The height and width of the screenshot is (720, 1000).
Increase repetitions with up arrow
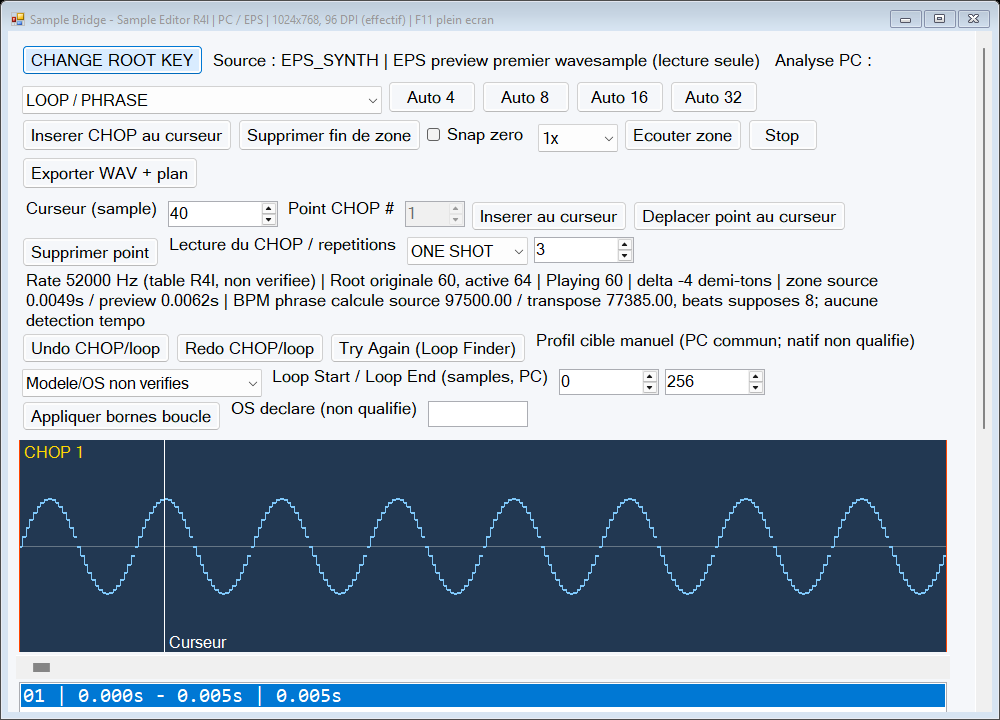pos(625,244)
